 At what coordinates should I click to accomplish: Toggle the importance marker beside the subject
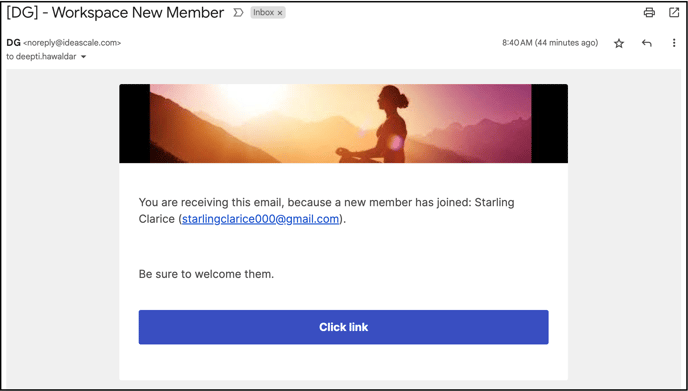[238, 13]
